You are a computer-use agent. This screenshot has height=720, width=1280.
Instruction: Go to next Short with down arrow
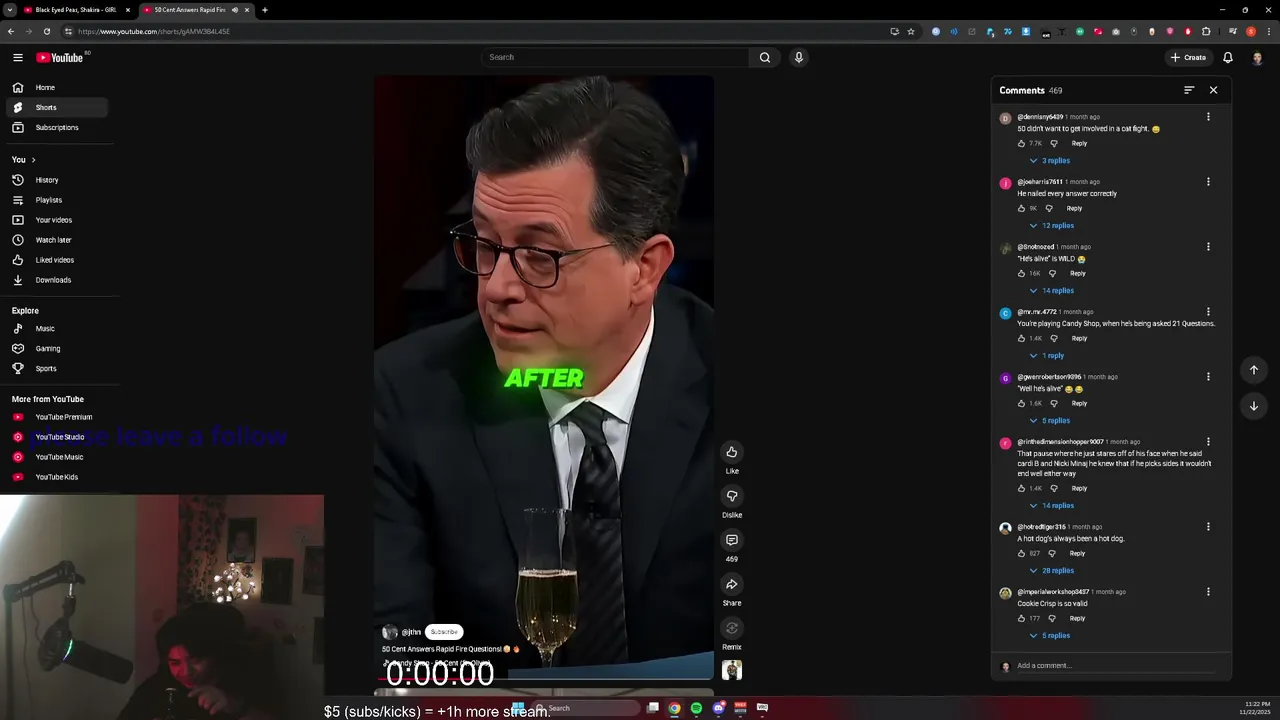pos(1253,406)
